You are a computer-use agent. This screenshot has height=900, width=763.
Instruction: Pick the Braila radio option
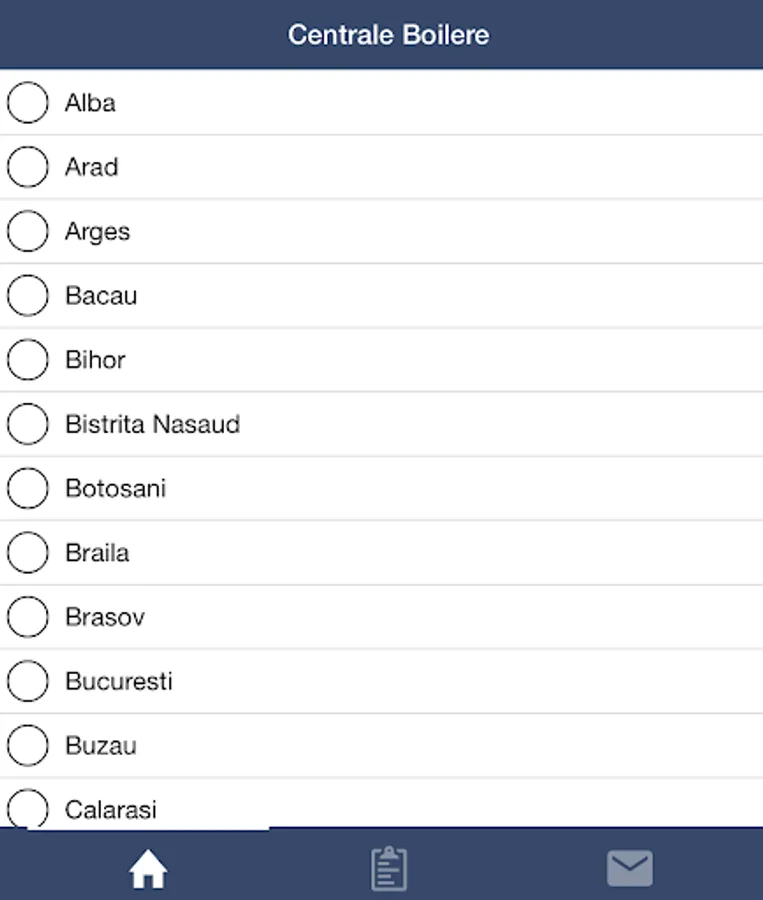28,553
